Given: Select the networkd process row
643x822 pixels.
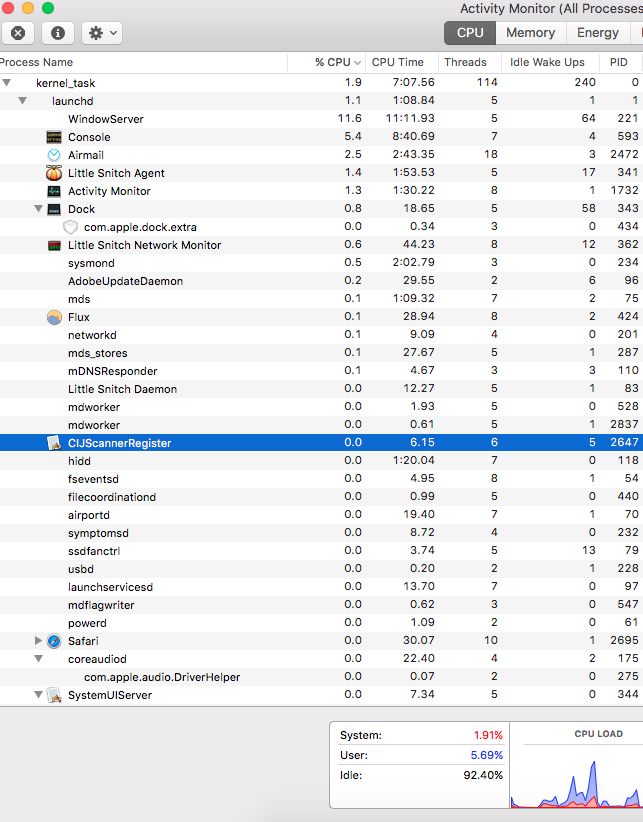Looking at the screenshot, I should tap(321, 335).
